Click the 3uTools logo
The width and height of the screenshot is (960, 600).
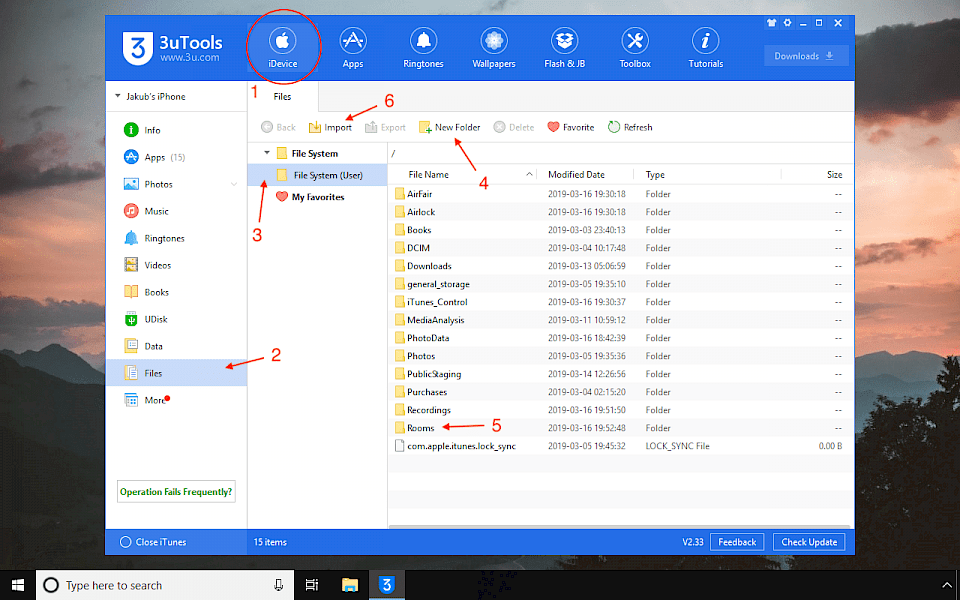pos(172,48)
